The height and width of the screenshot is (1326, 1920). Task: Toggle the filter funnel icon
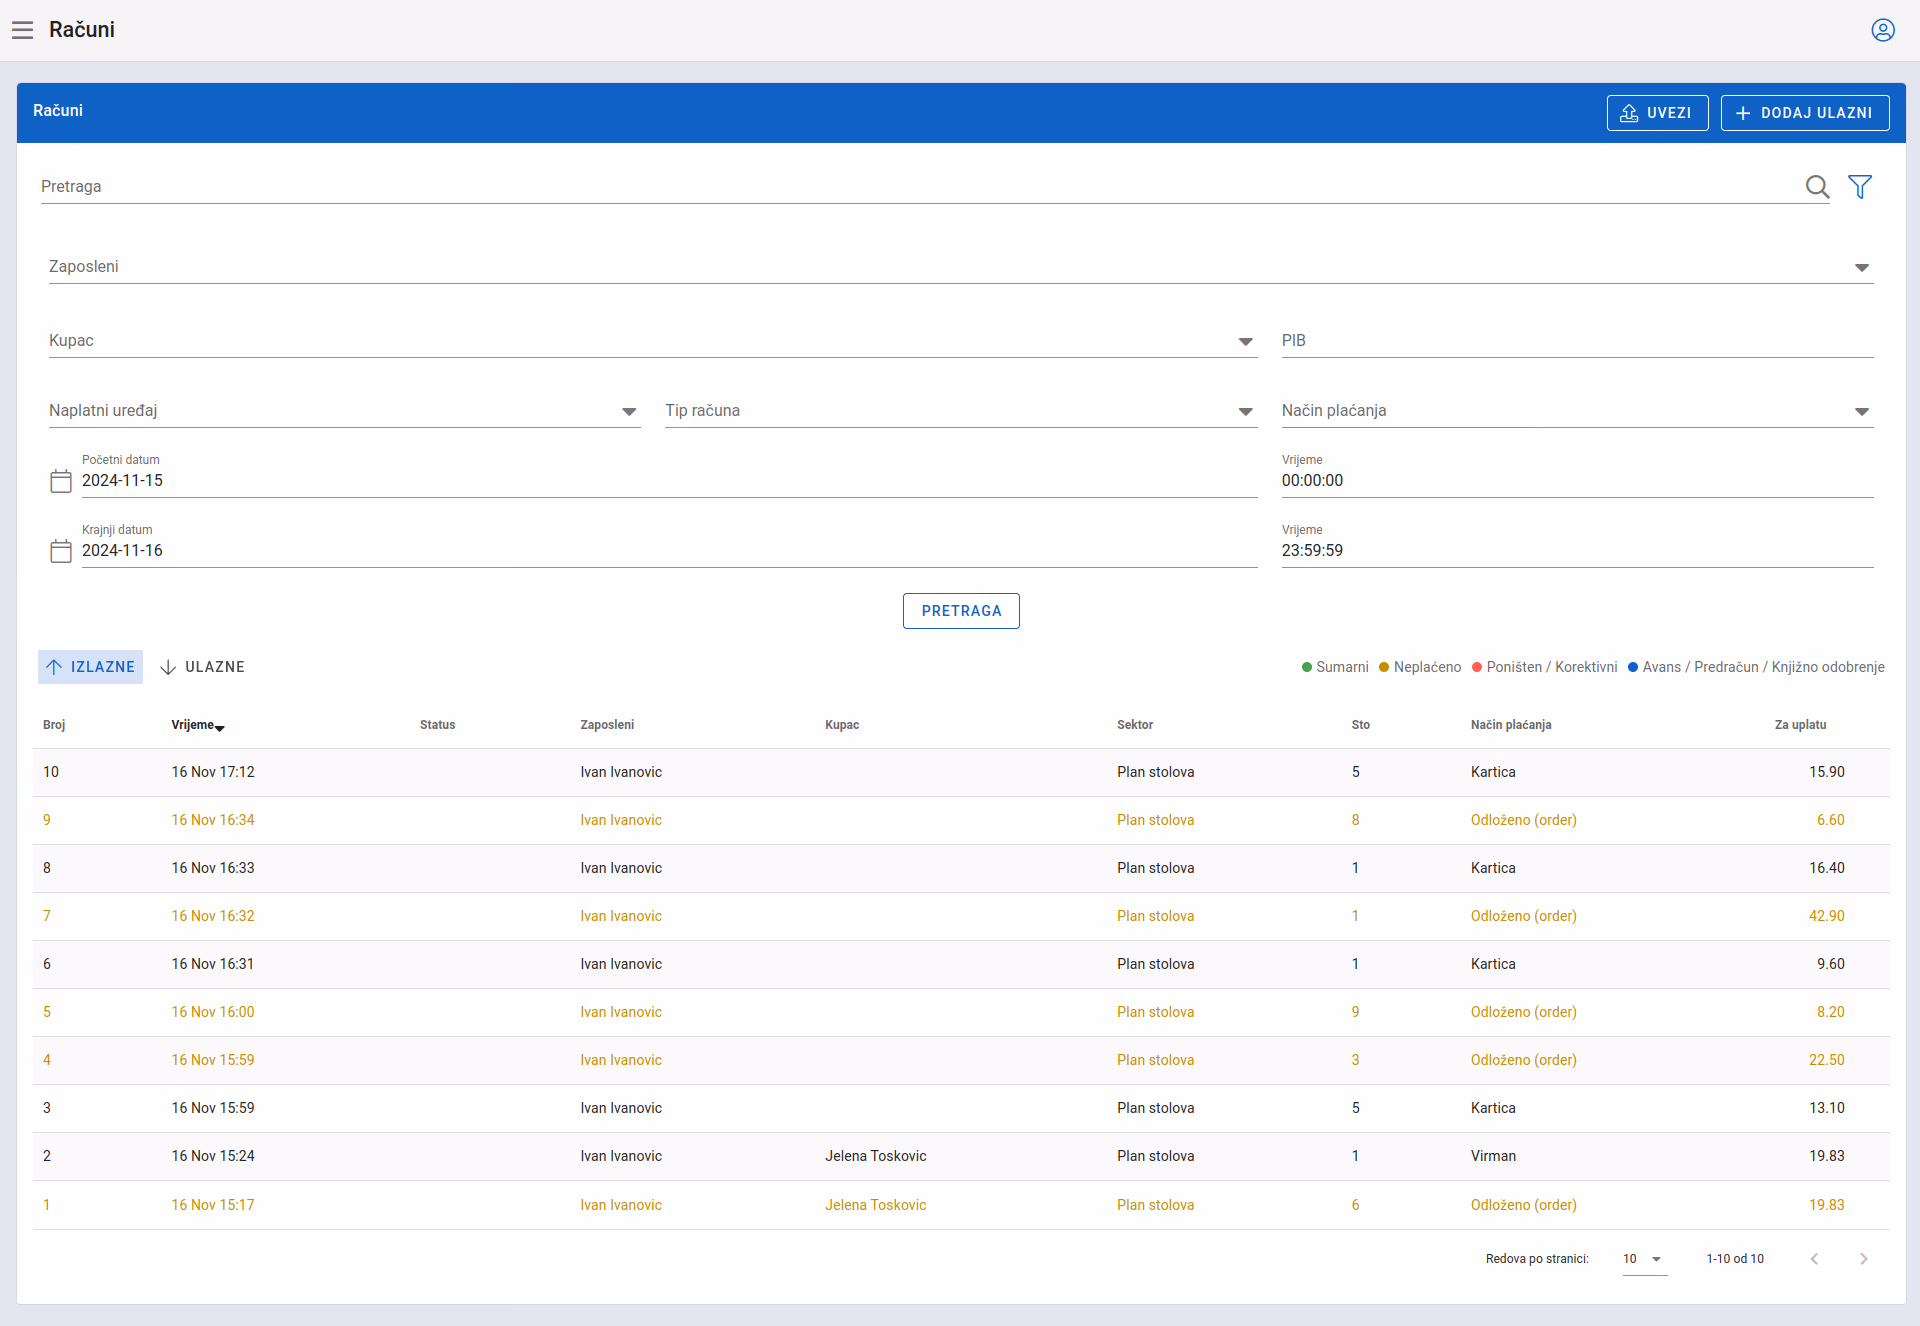pyautogui.click(x=1860, y=187)
